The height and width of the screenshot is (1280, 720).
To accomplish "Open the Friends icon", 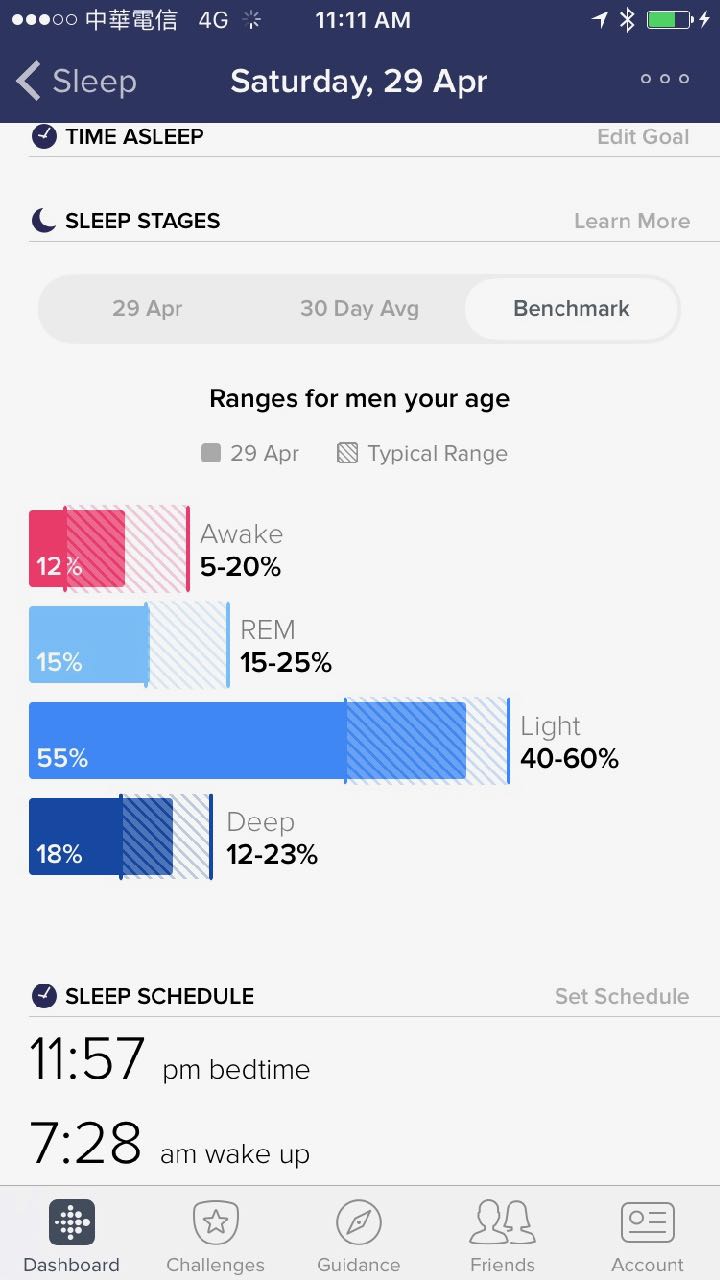I will pos(502,1223).
